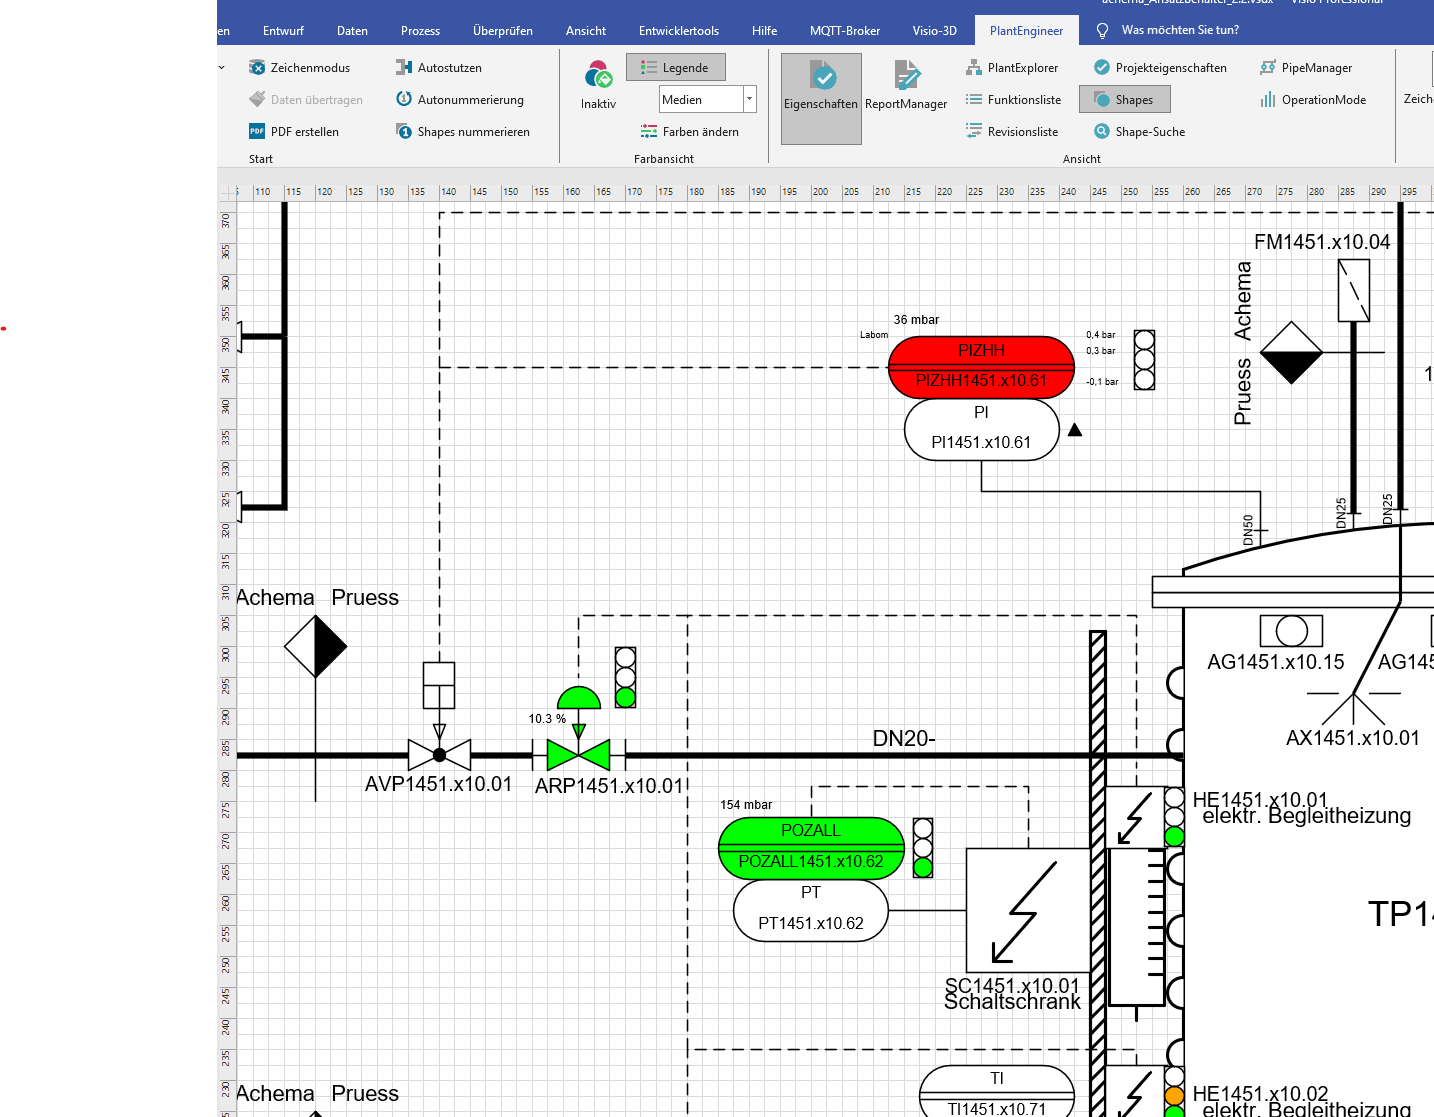Open the MQTT-Broker tab
The height and width of the screenshot is (1117, 1434).
(845, 31)
